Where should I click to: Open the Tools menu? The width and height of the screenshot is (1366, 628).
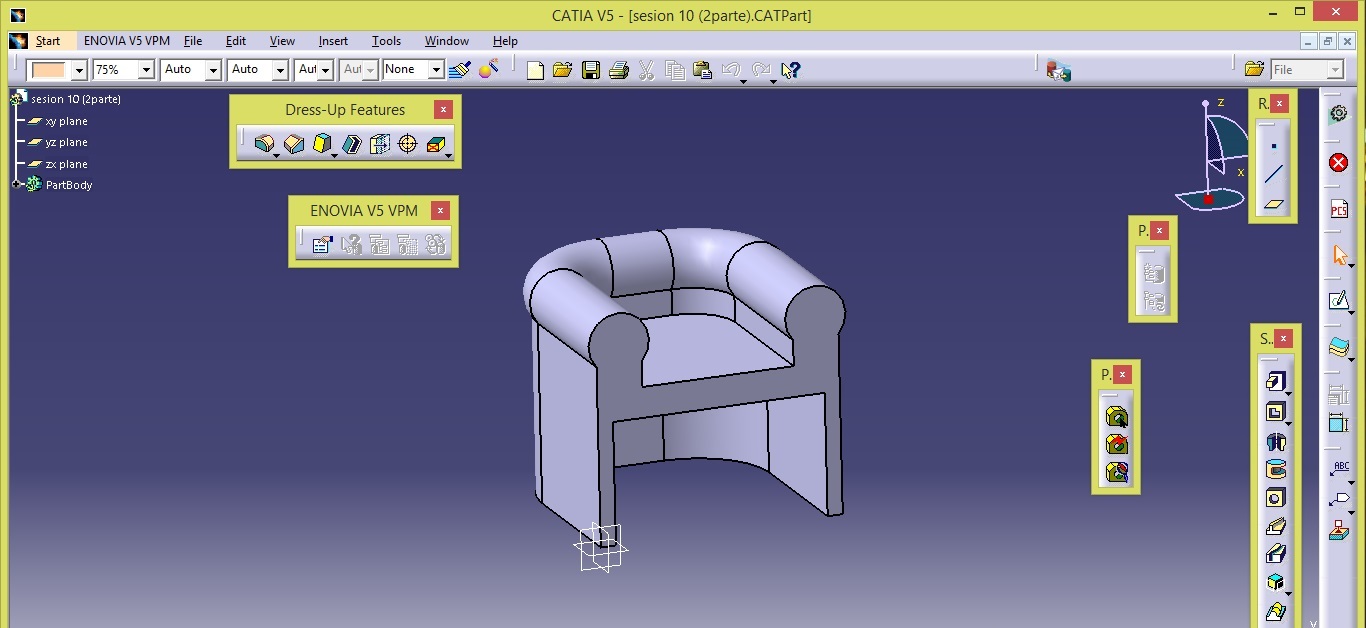(386, 41)
